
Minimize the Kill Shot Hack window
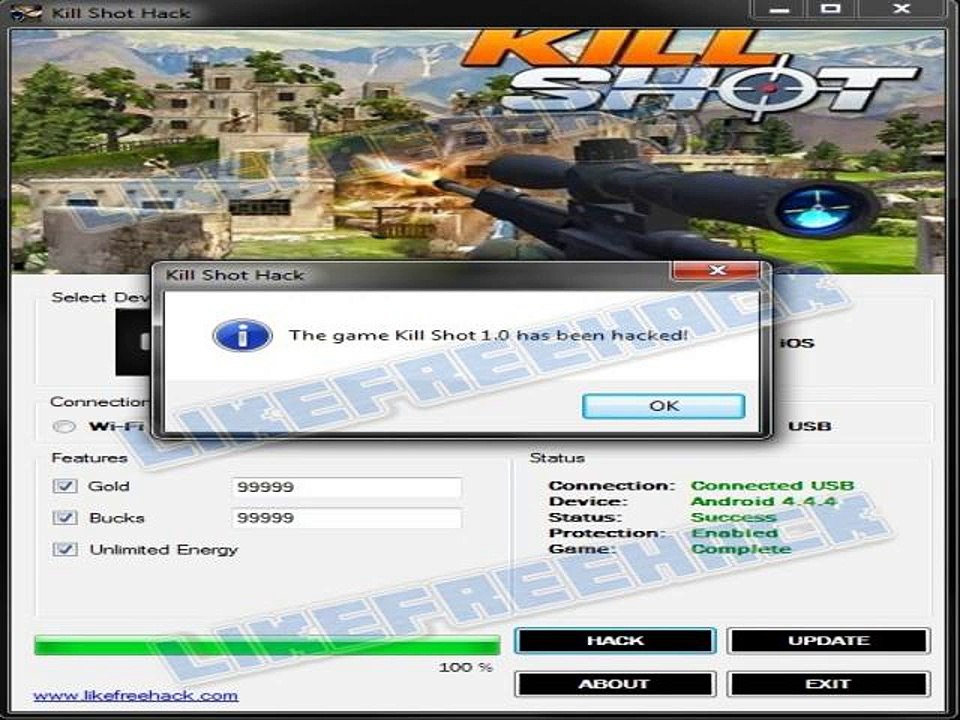[779, 9]
